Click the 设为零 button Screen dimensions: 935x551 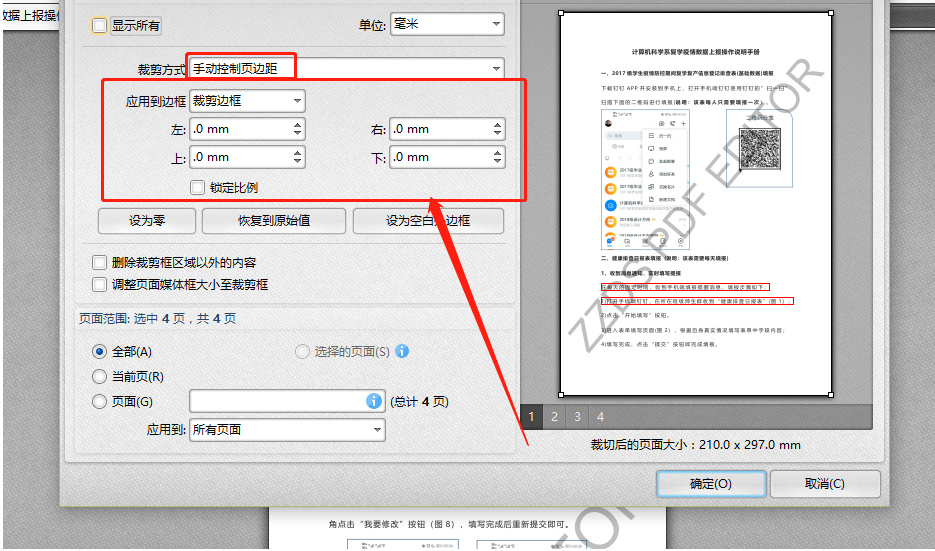pos(147,221)
